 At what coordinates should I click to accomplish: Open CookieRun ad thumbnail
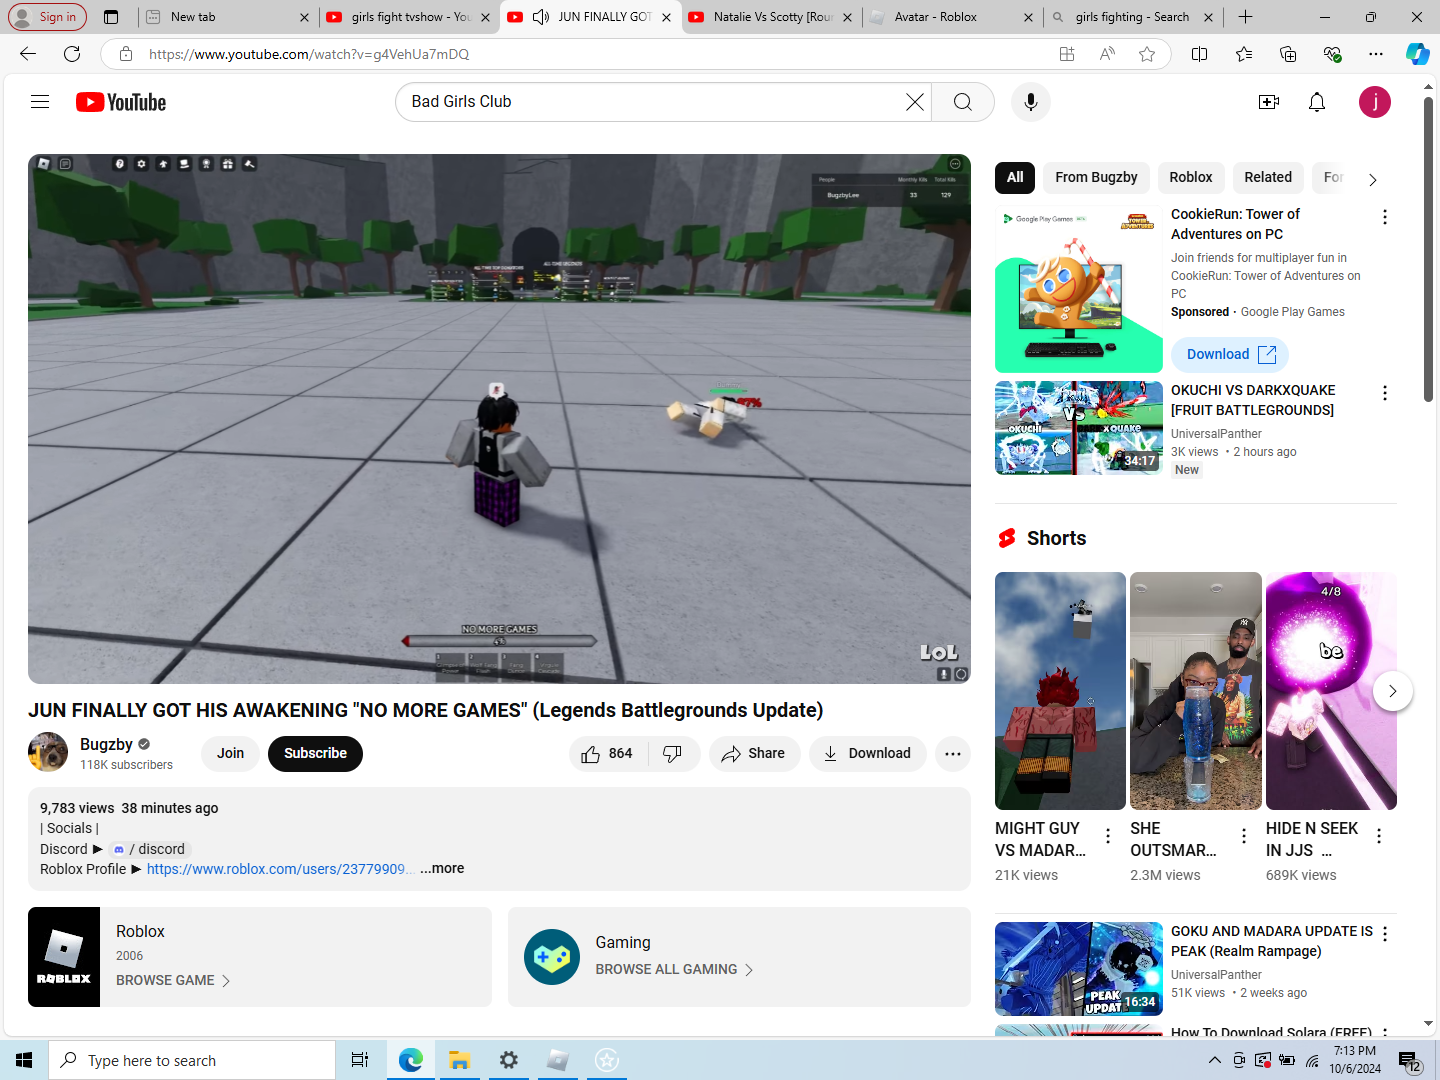[x=1079, y=289]
